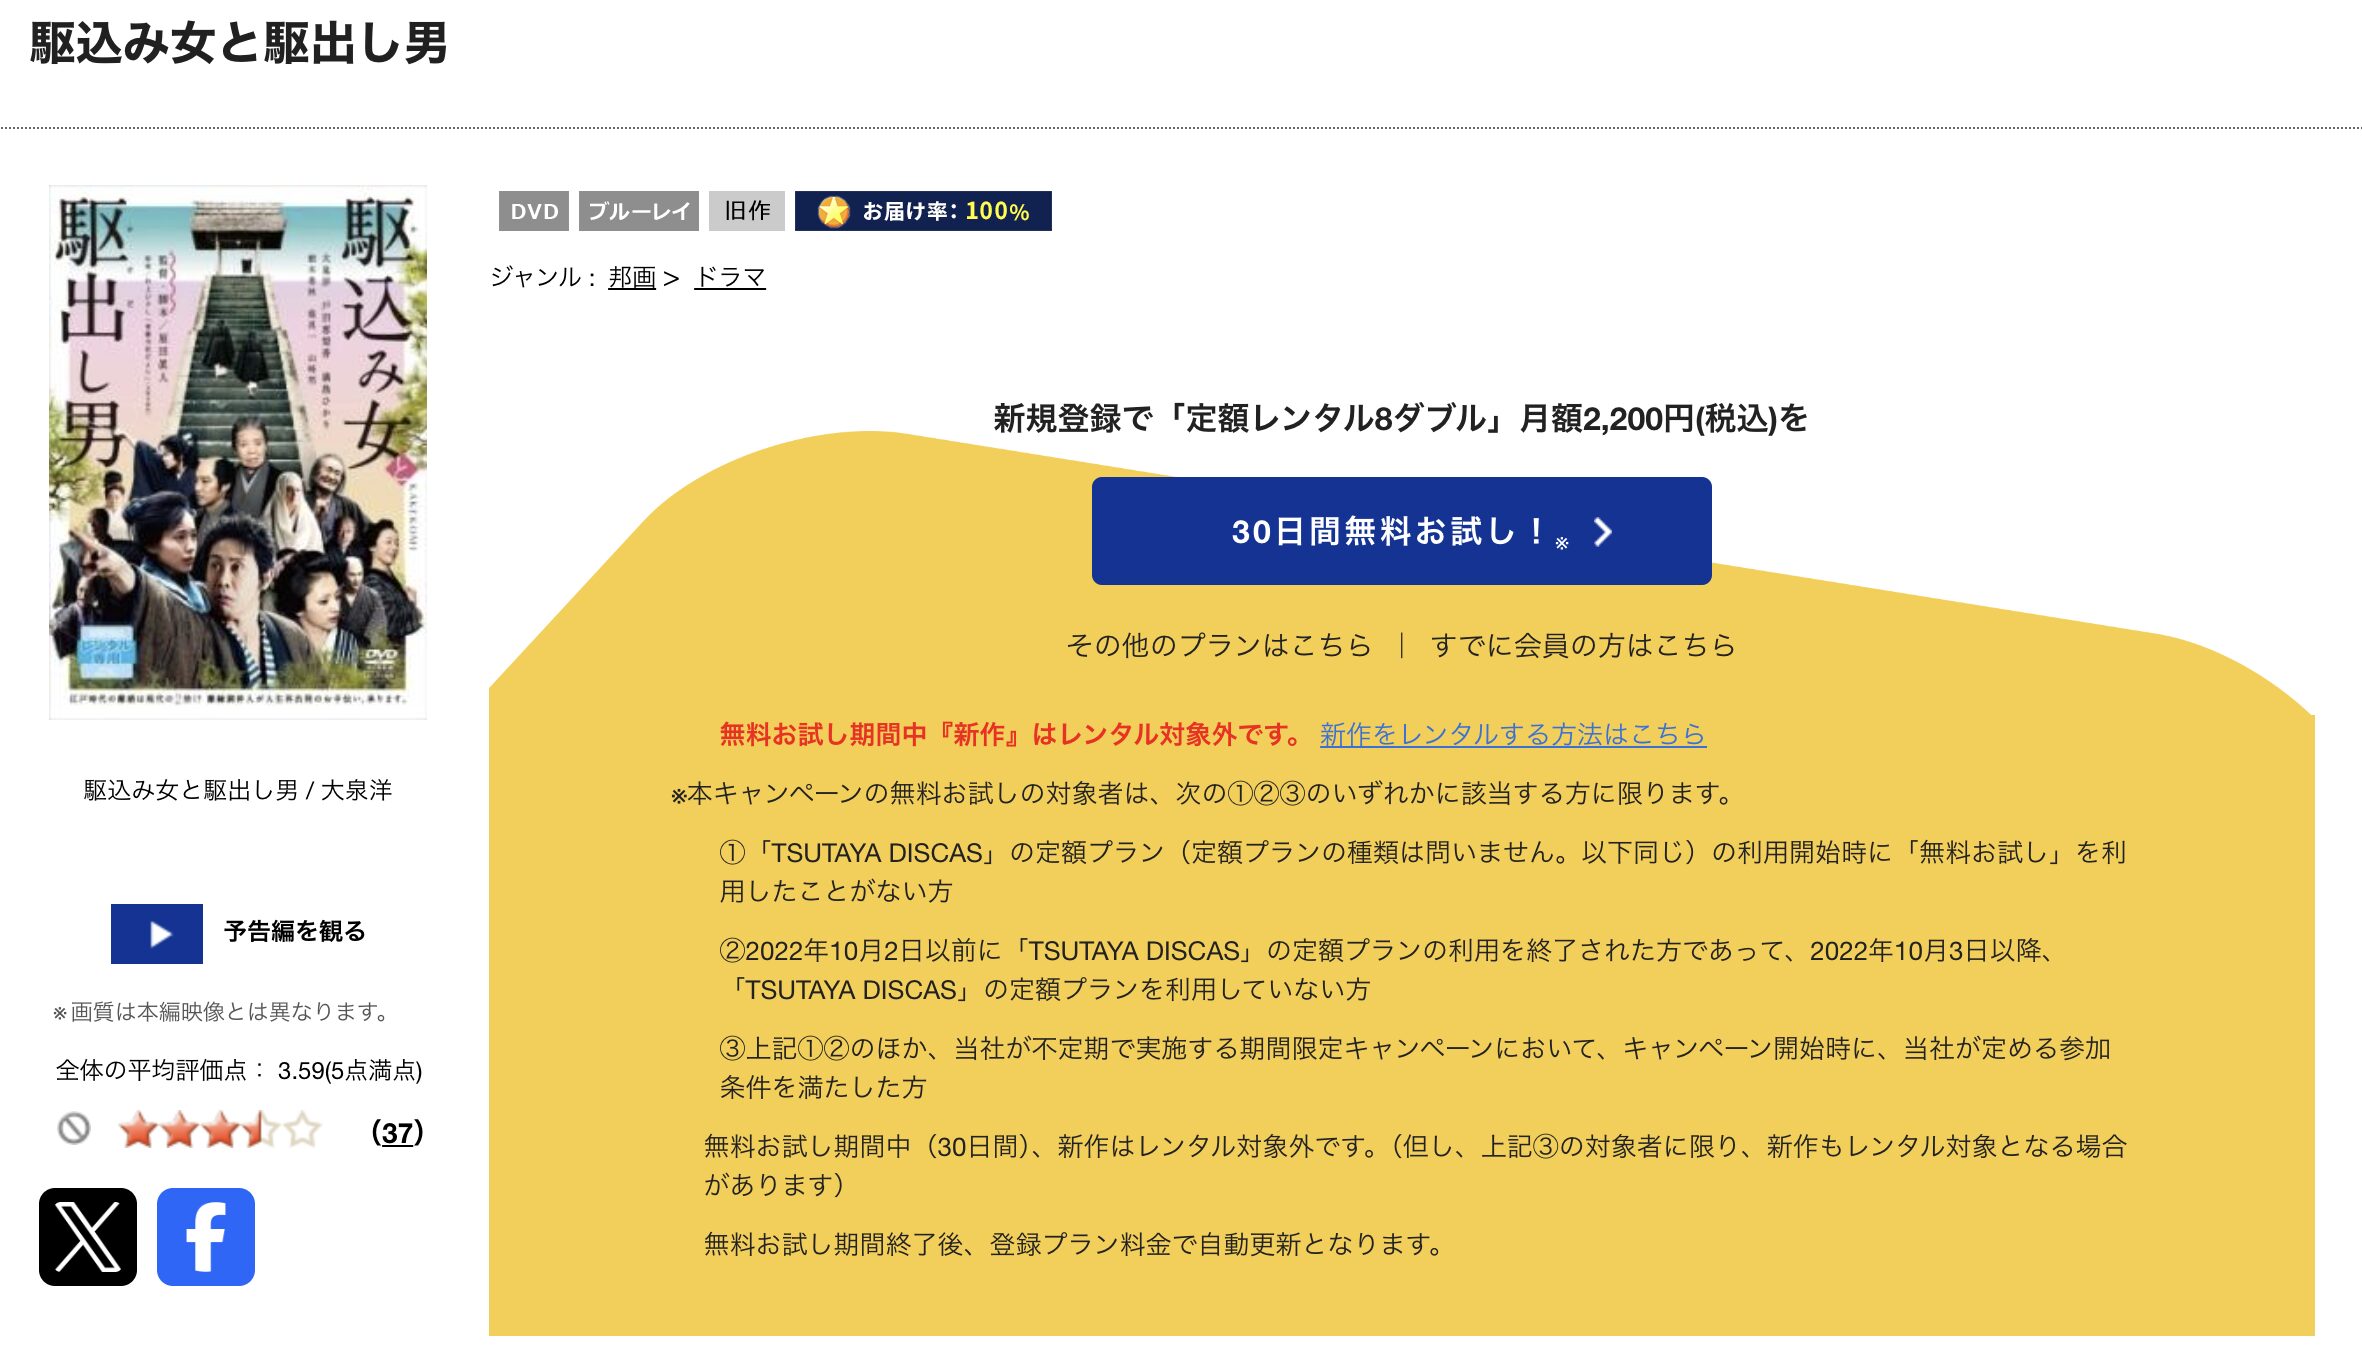Click the ※画質は本編映像とは異なります note
This screenshot has height=1364, width=2362.
[221, 1012]
